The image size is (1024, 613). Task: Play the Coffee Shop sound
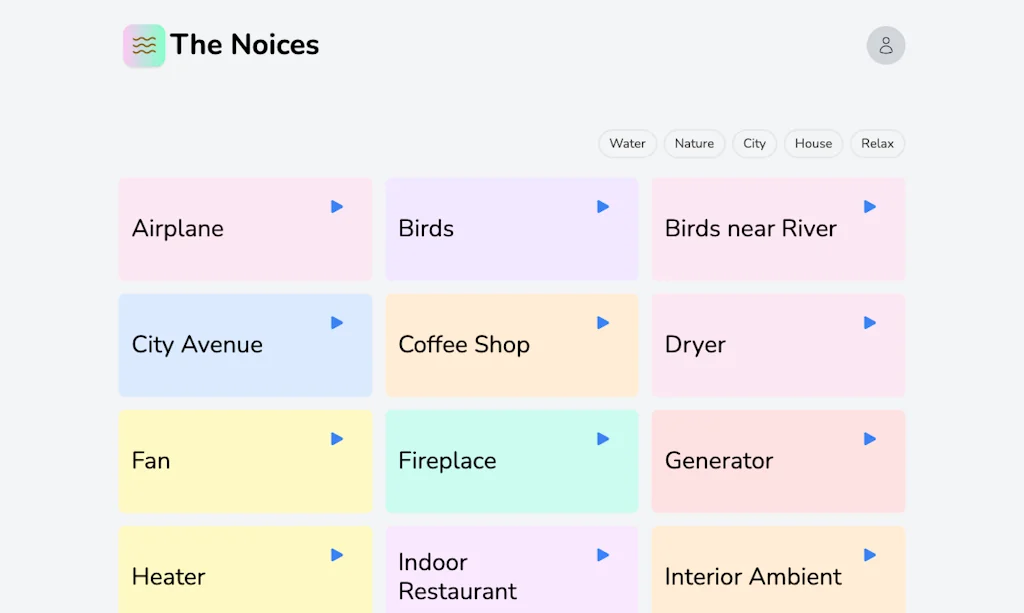pyautogui.click(x=602, y=323)
